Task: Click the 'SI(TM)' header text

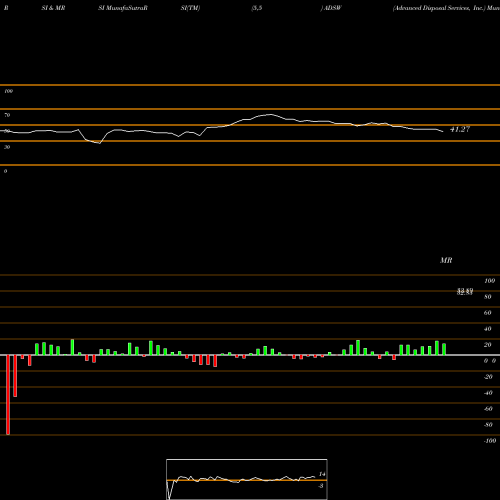Action: click(x=190, y=8)
